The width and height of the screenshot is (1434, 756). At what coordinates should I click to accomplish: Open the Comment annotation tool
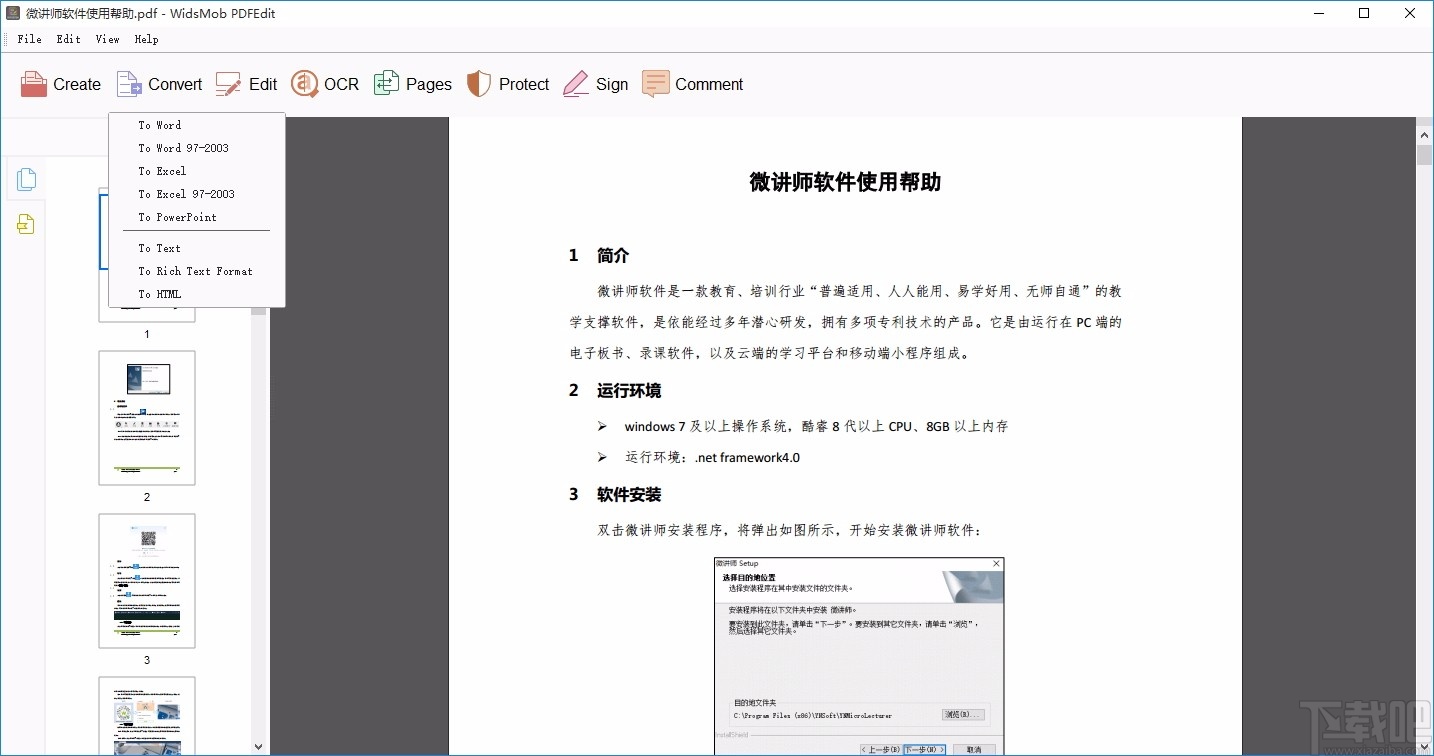(692, 84)
